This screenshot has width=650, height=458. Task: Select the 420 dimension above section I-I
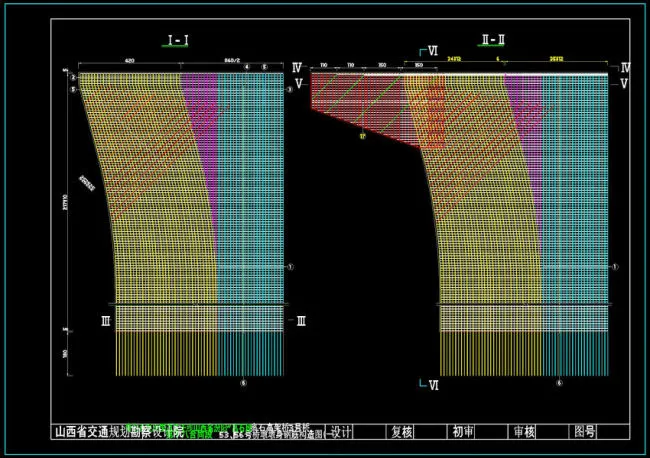pos(129,62)
